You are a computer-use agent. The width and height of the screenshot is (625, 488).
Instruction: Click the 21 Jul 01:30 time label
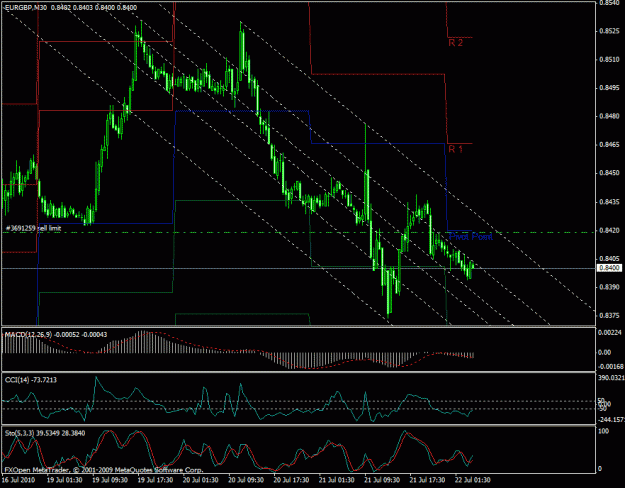click(337, 480)
